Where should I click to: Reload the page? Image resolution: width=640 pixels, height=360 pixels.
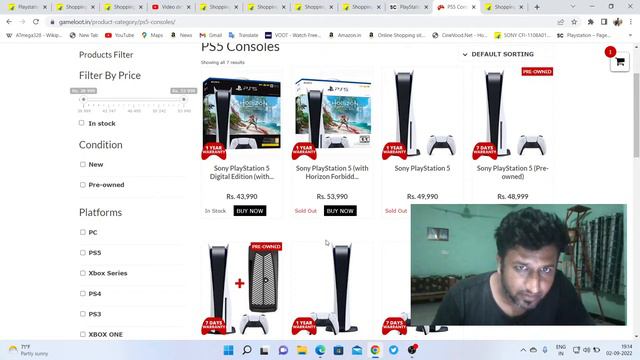click(x=36, y=22)
